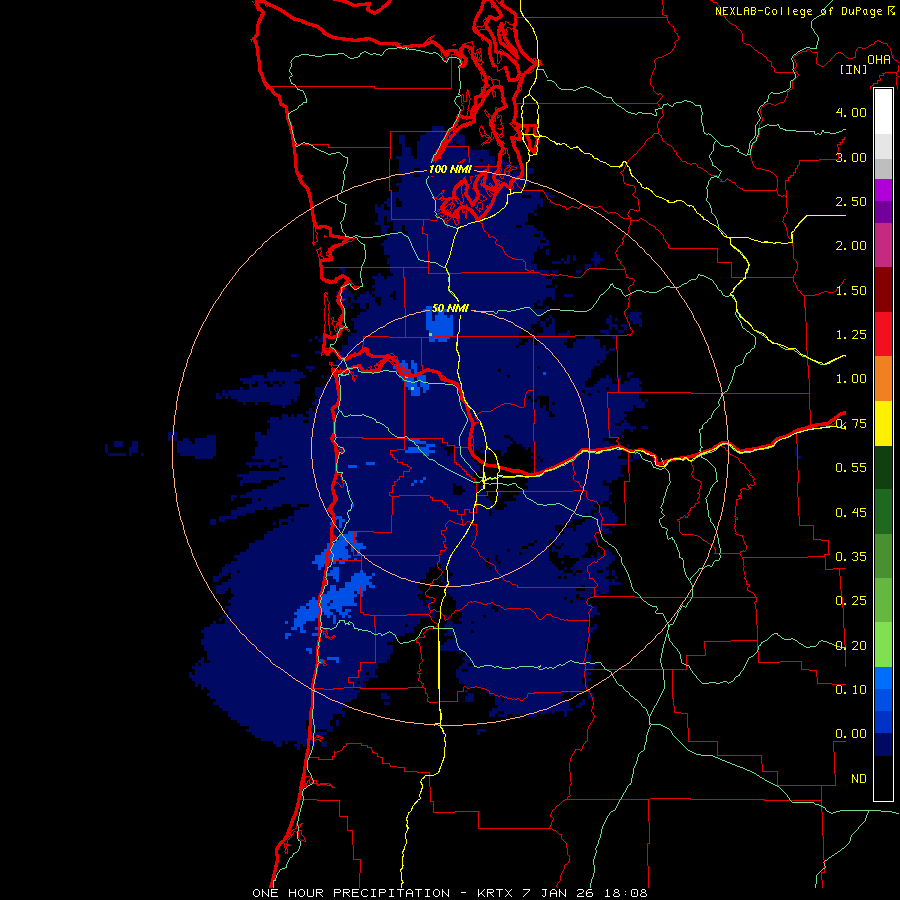Click the 'OHA' product label

click(x=879, y=60)
